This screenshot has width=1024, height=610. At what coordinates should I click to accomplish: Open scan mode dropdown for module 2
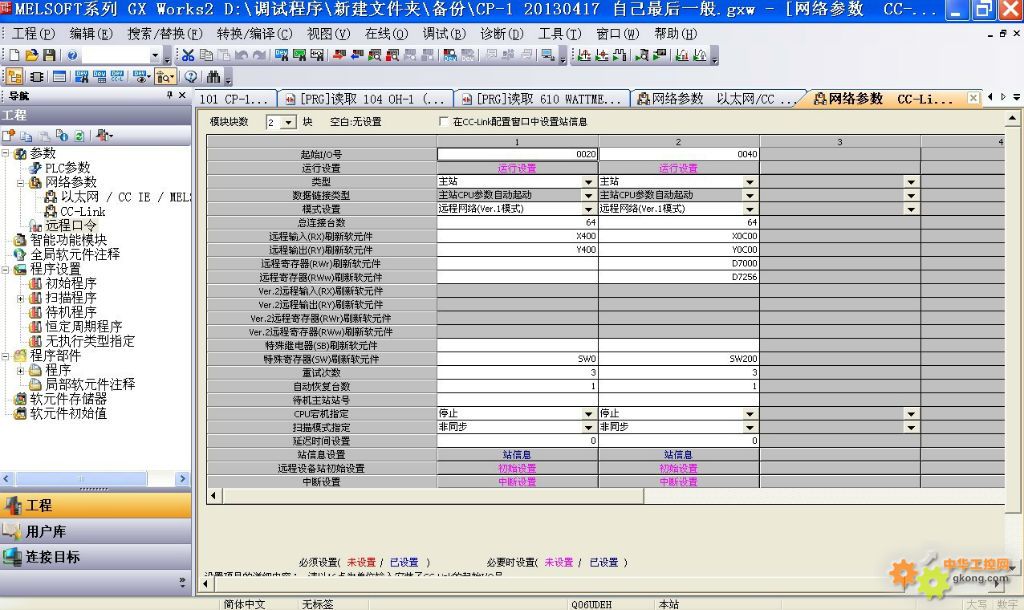click(750, 427)
